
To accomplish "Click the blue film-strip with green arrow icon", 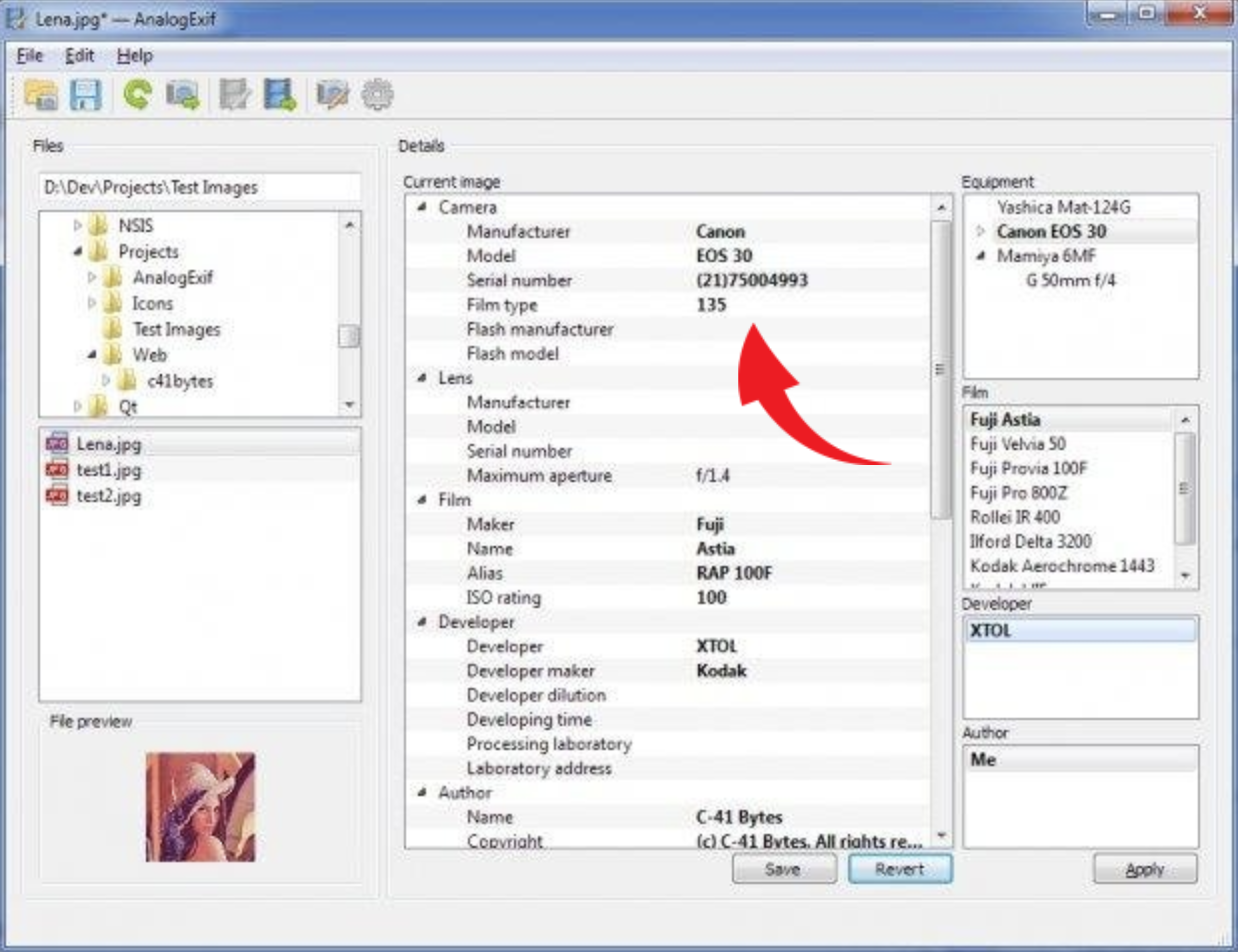I will (279, 96).
